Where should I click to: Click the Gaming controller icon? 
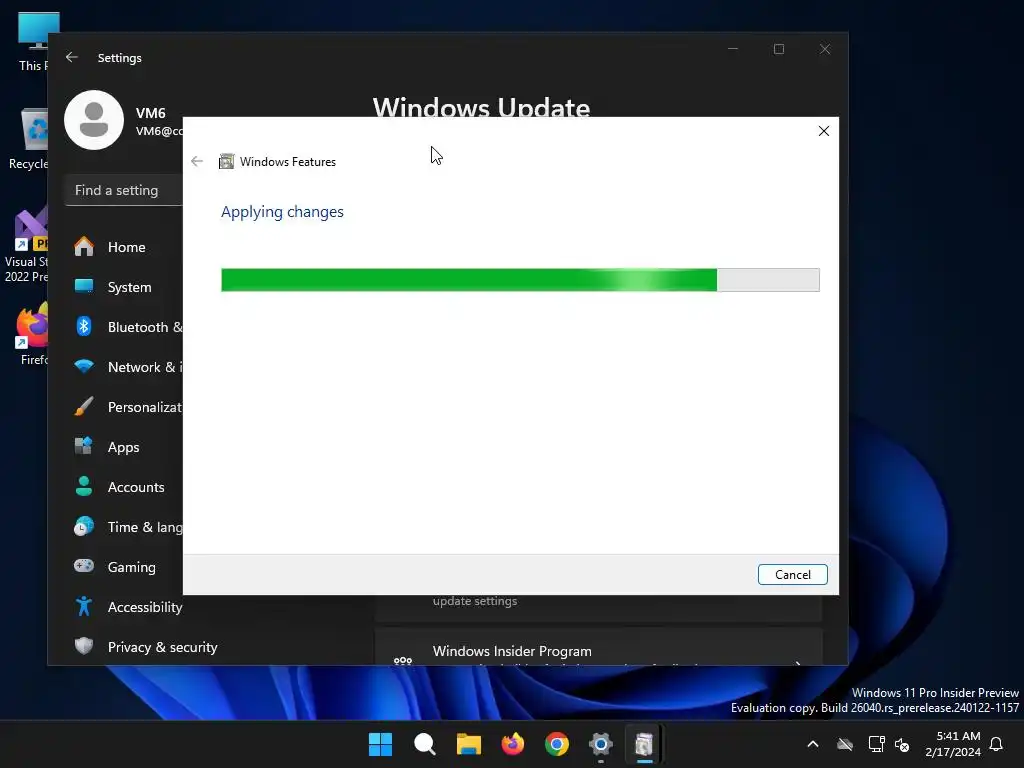[x=84, y=566]
